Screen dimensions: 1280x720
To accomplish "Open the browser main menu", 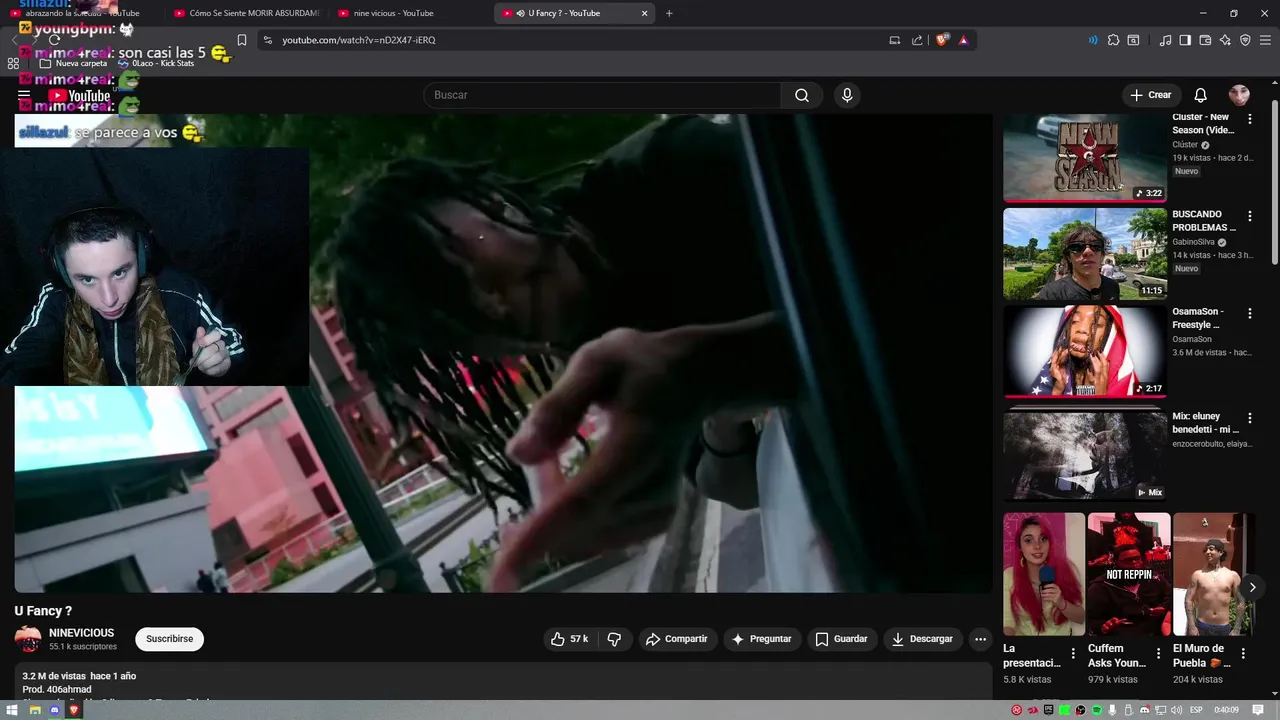I will pyautogui.click(x=1265, y=40).
